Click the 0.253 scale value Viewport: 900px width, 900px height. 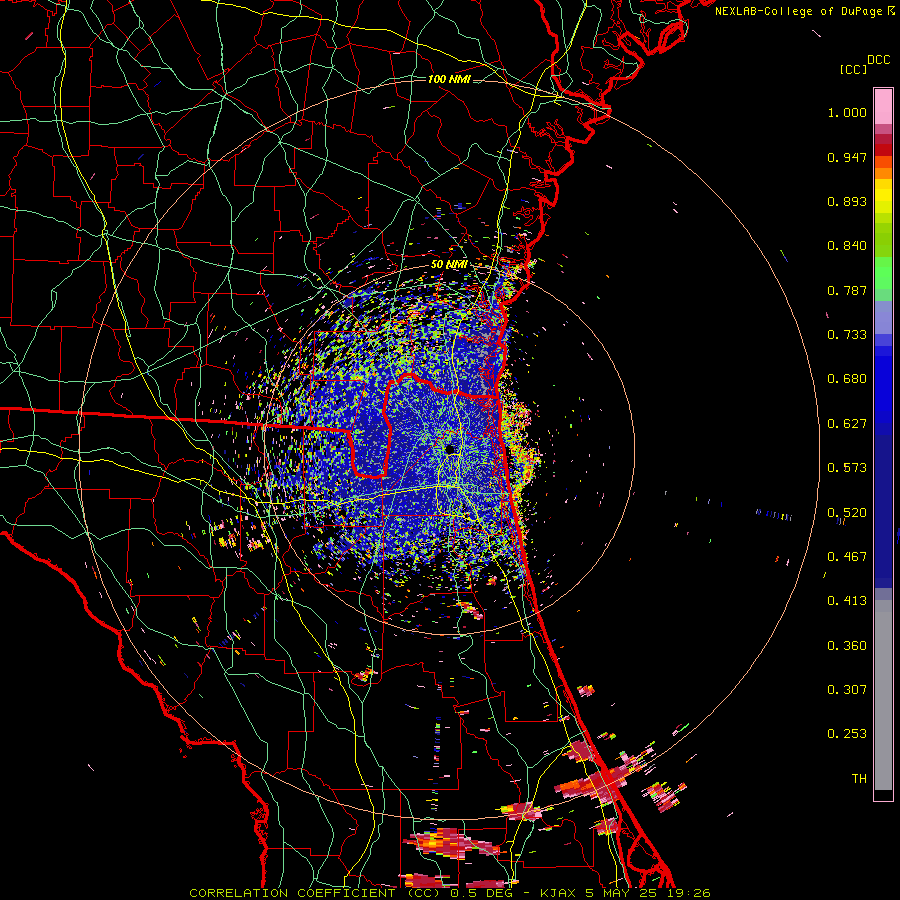click(x=847, y=734)
